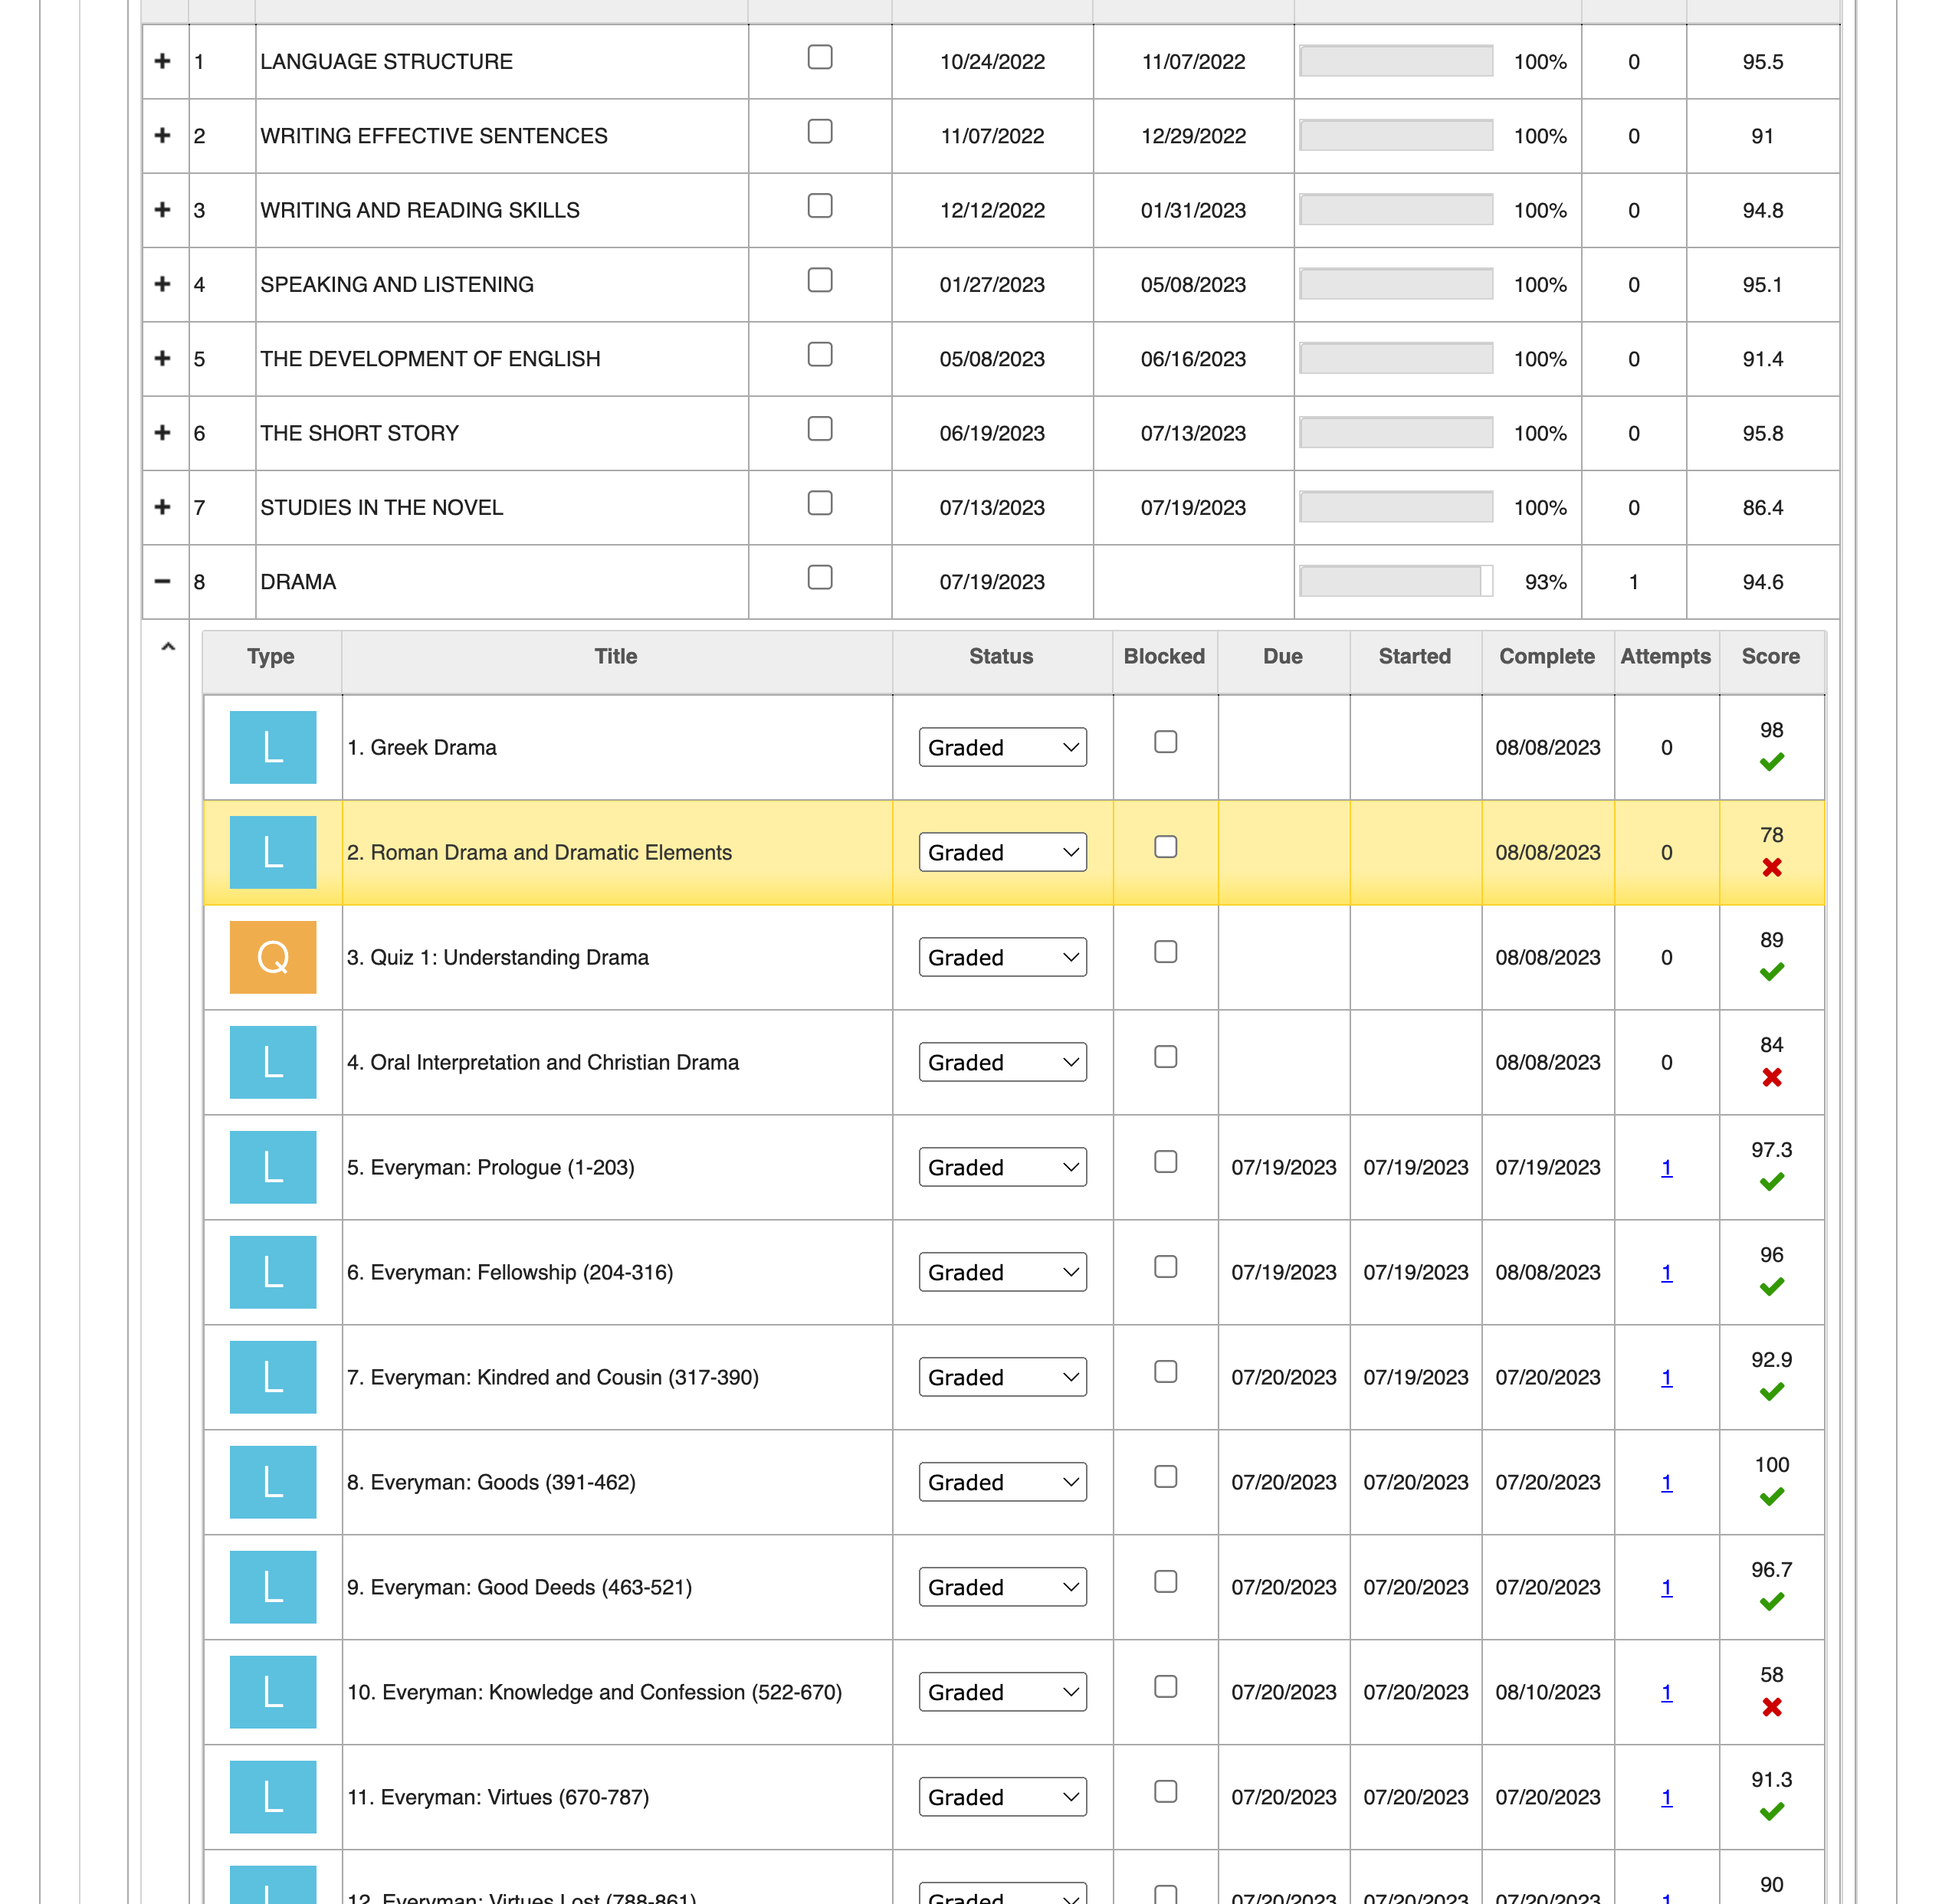Sort by the Score column header
This screenshot has width=1942, height=1904.
[x=1770, y=656]
